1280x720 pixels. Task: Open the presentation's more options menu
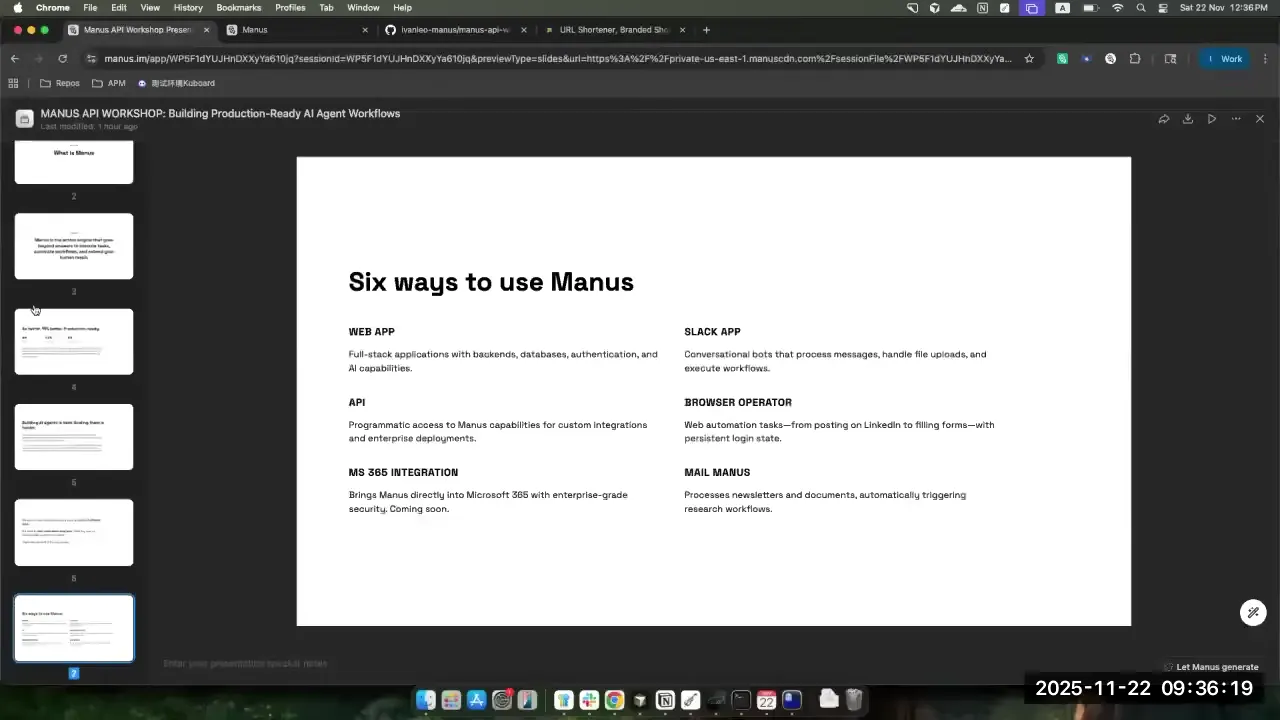tap(1236, 118)
